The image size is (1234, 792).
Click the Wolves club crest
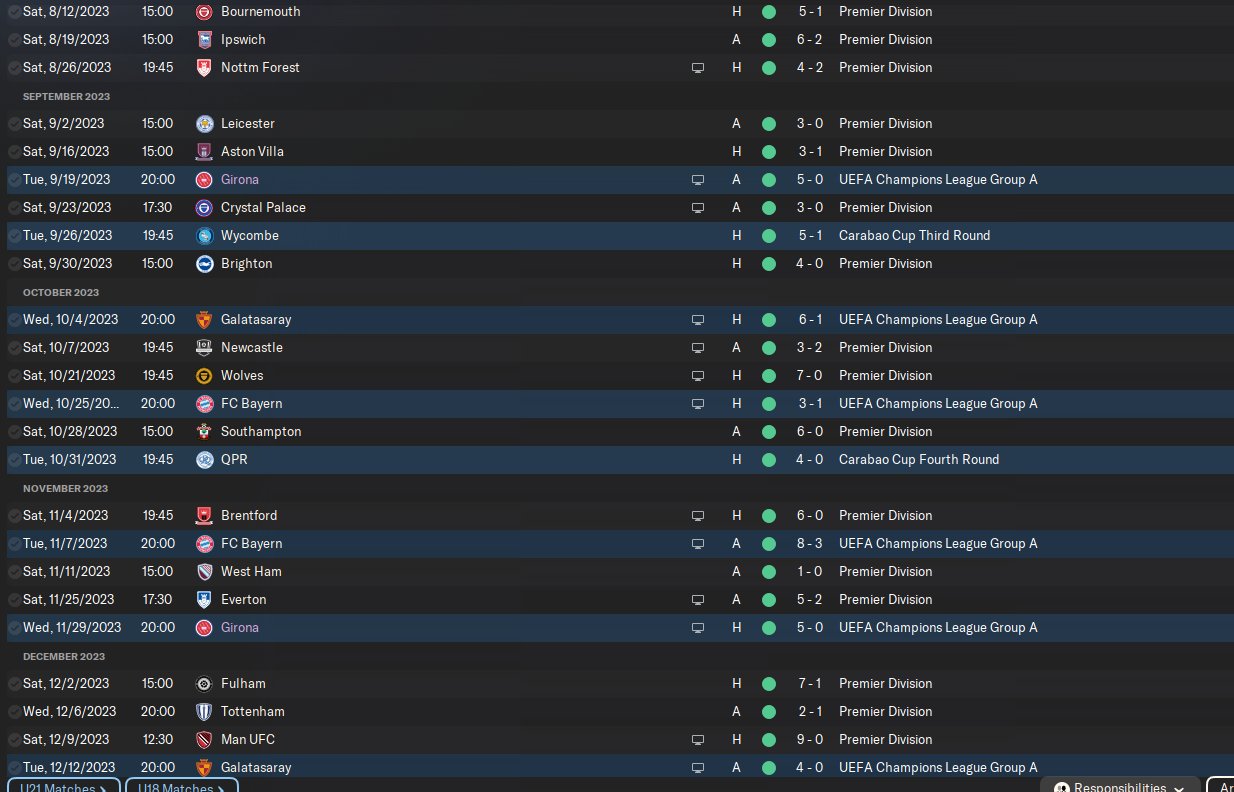[205, 376]
